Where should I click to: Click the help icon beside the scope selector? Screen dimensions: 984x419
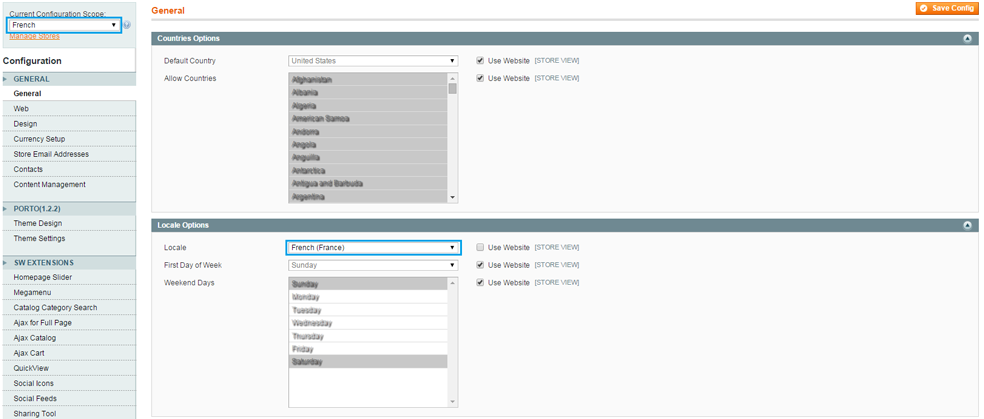pos(127,25)
